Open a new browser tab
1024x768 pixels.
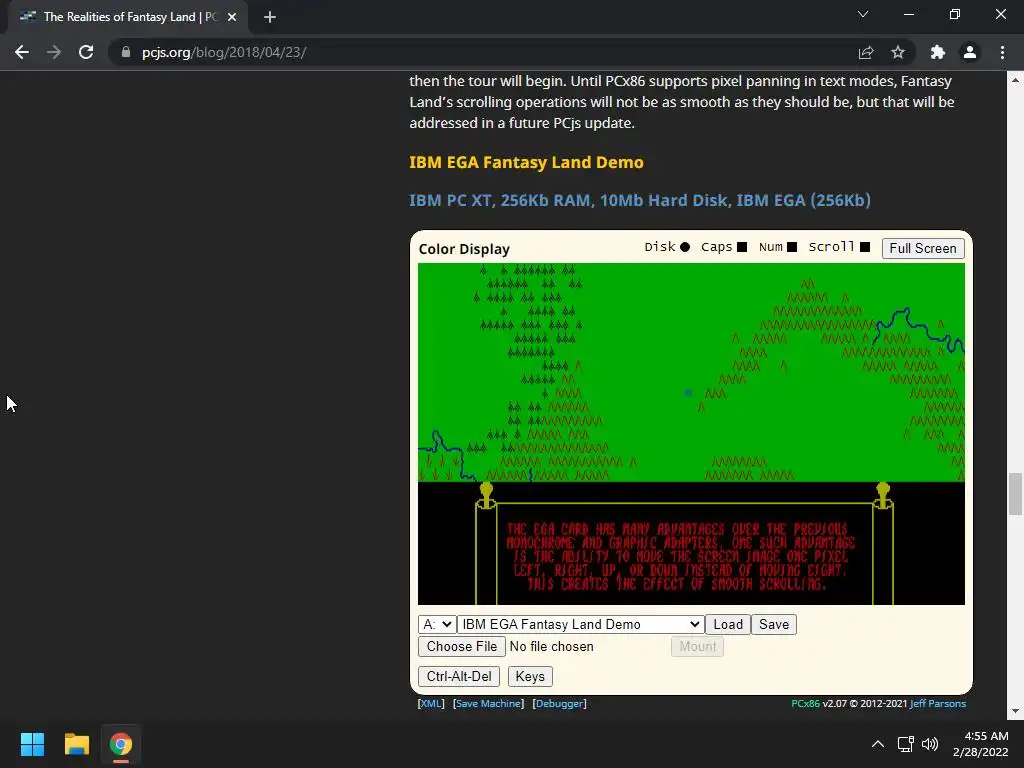point(270,17)
